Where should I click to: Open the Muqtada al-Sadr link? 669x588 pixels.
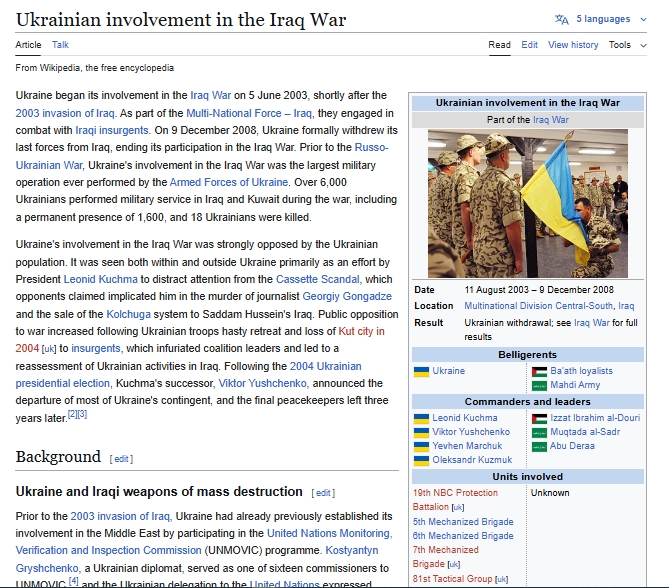585,432
